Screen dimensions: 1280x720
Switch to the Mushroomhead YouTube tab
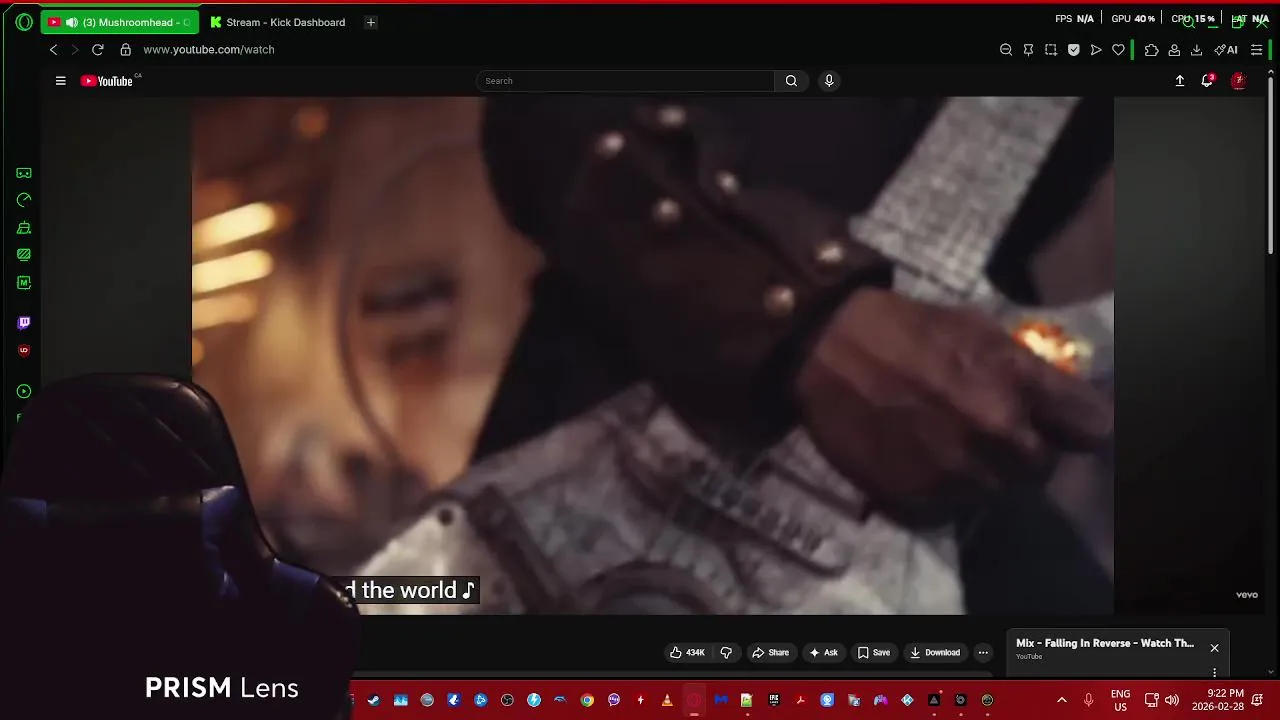pyautogui.click(x=119, y=22)
